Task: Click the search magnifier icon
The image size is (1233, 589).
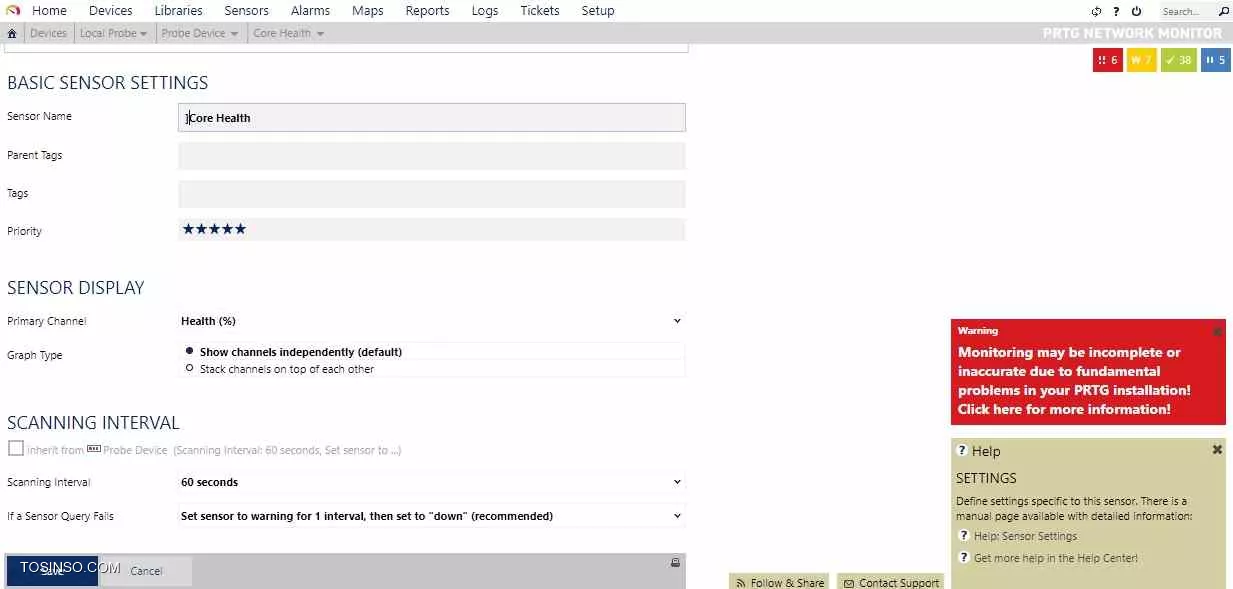Action: 1224,11
